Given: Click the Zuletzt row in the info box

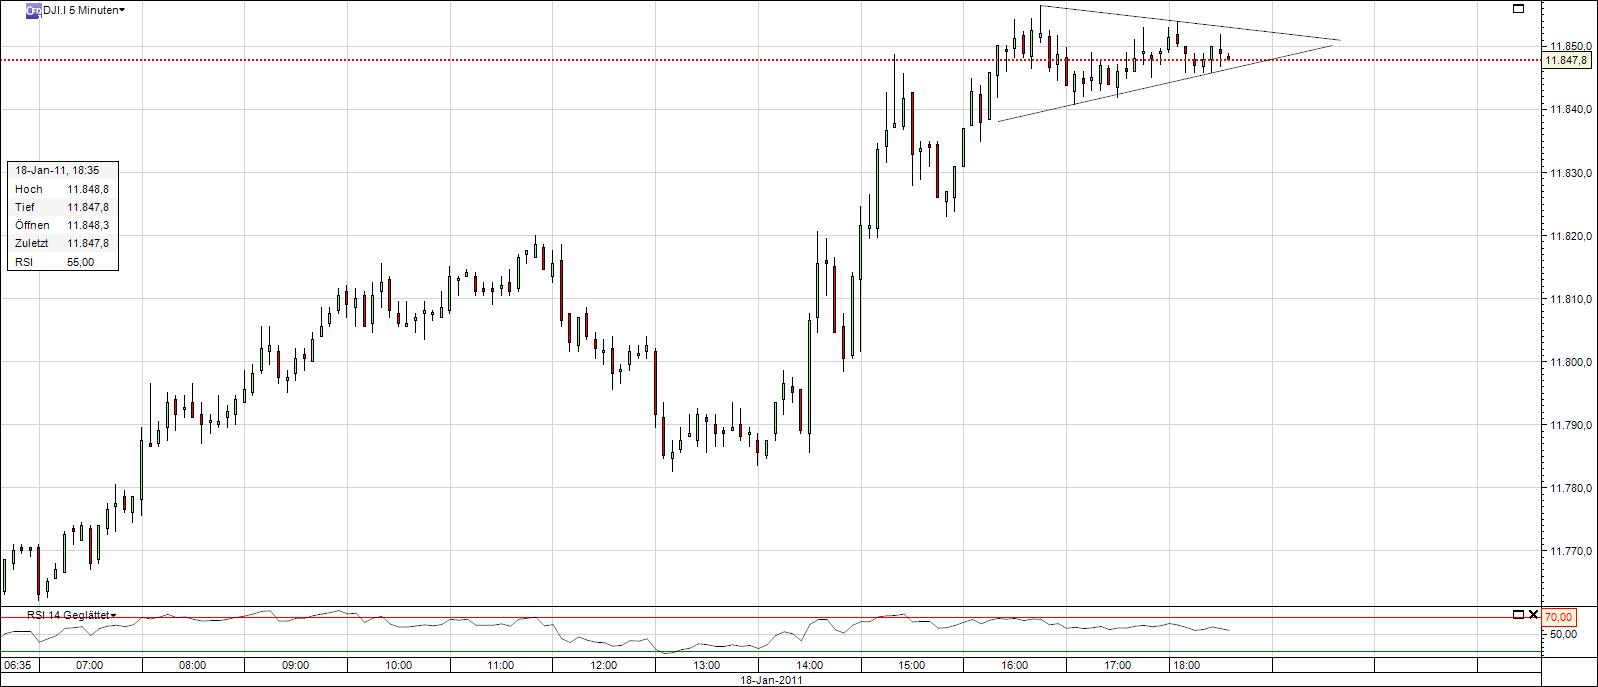Looking at the screenshot, I should click(62, 243).
